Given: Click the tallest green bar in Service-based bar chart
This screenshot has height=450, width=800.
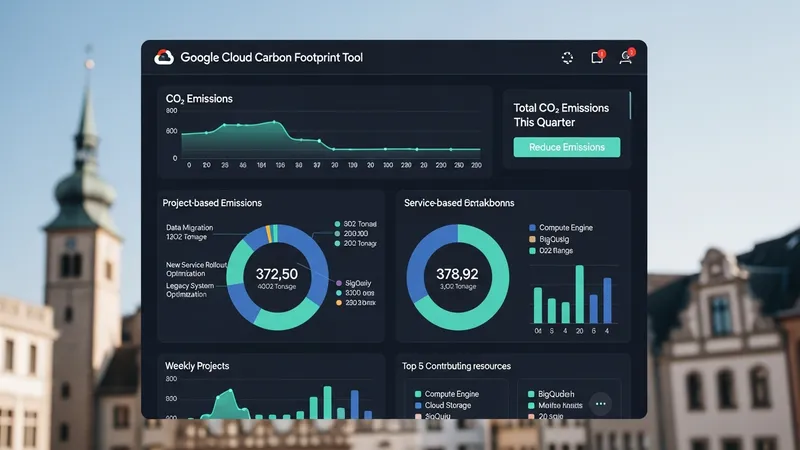Looking at the screenshot, I should 580,294.
